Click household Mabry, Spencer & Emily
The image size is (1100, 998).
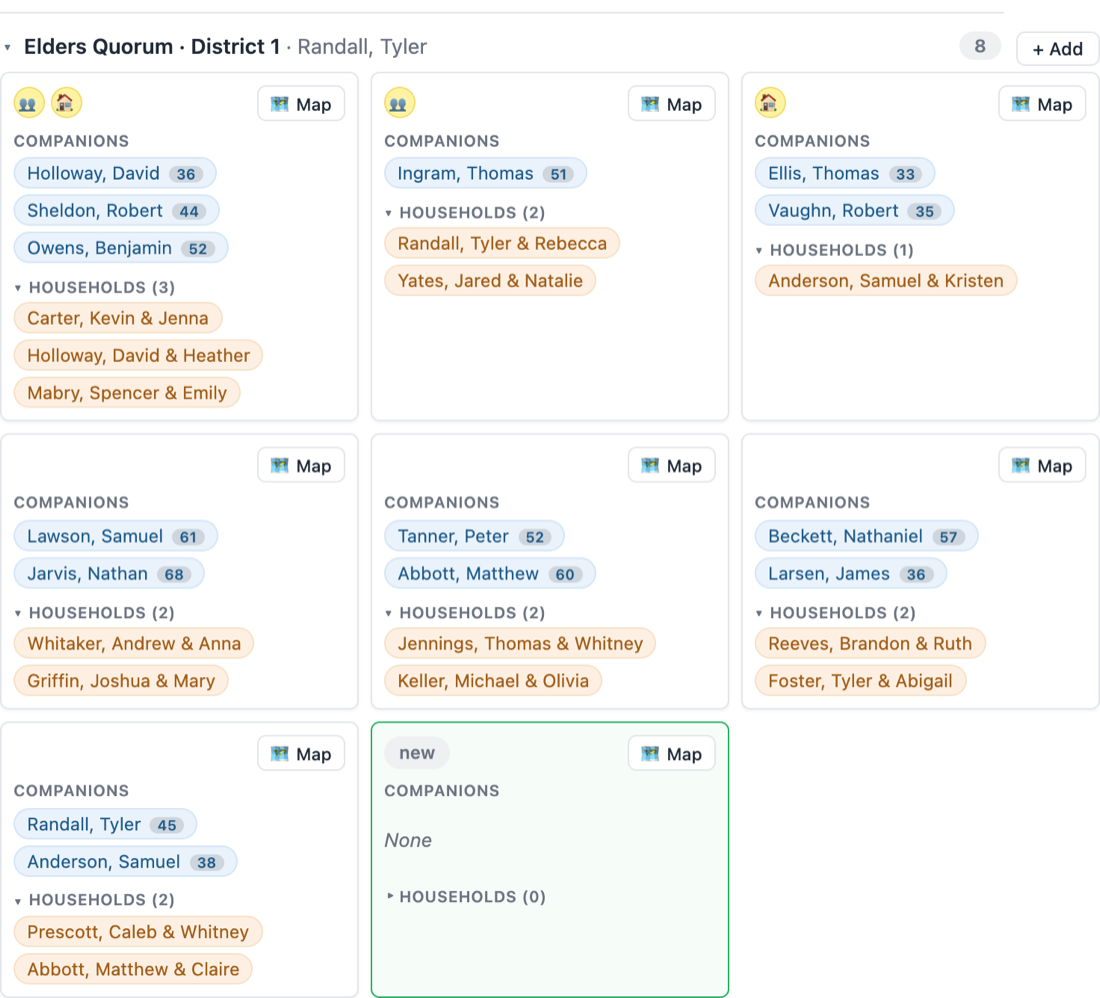click(x=127, y=393)
